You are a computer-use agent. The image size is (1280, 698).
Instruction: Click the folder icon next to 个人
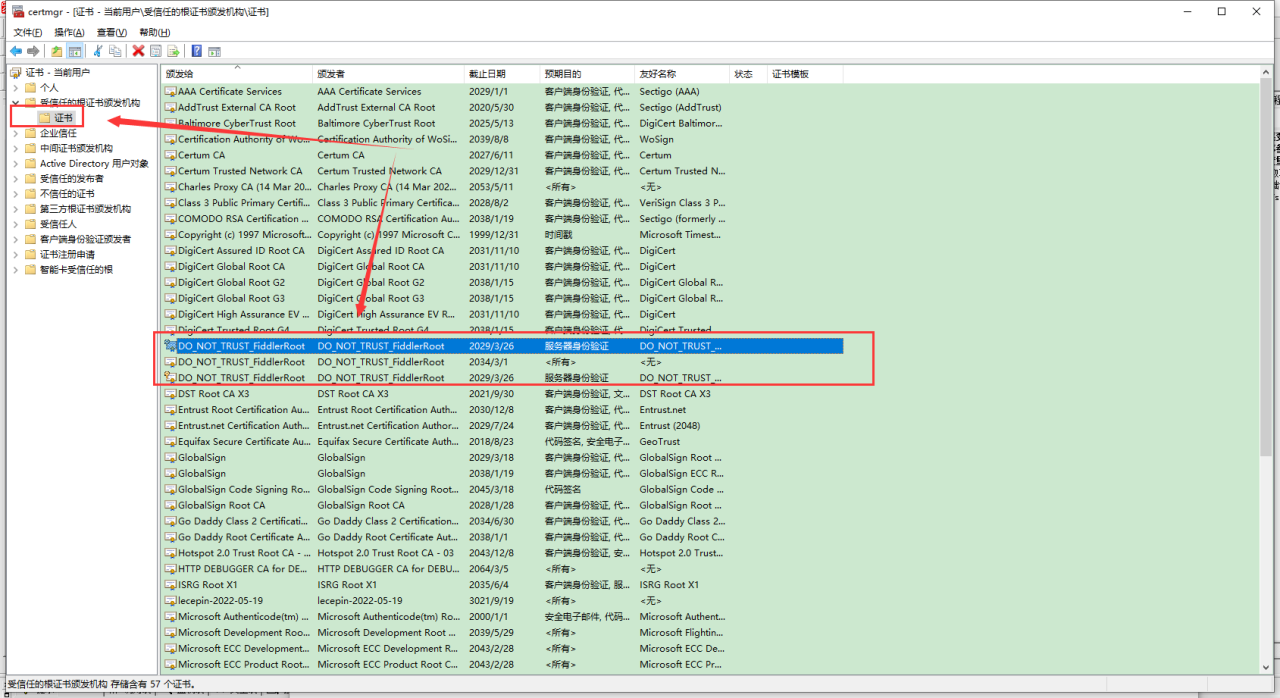pyautogui.click(x=30, y=88)
